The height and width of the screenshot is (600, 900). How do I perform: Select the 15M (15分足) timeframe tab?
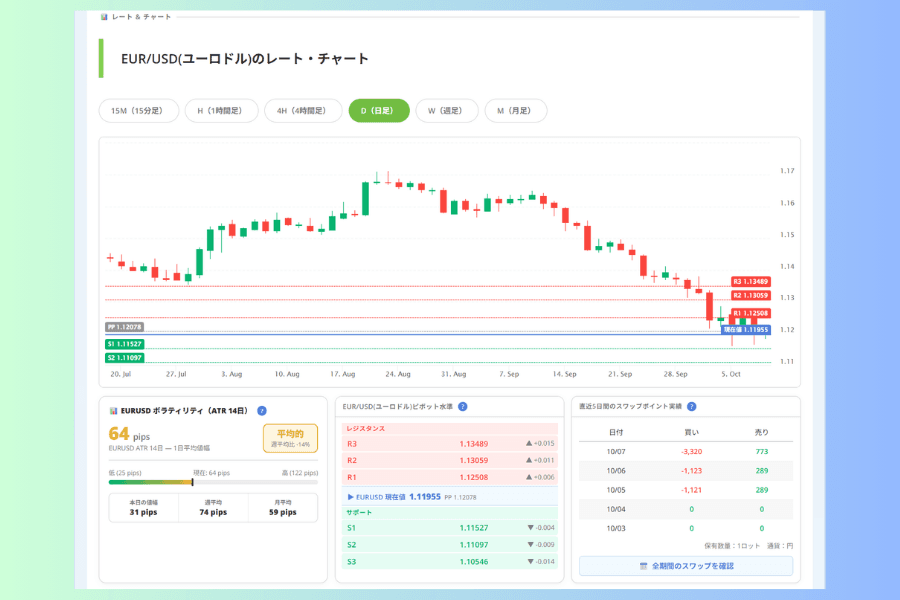pos(138,111)
